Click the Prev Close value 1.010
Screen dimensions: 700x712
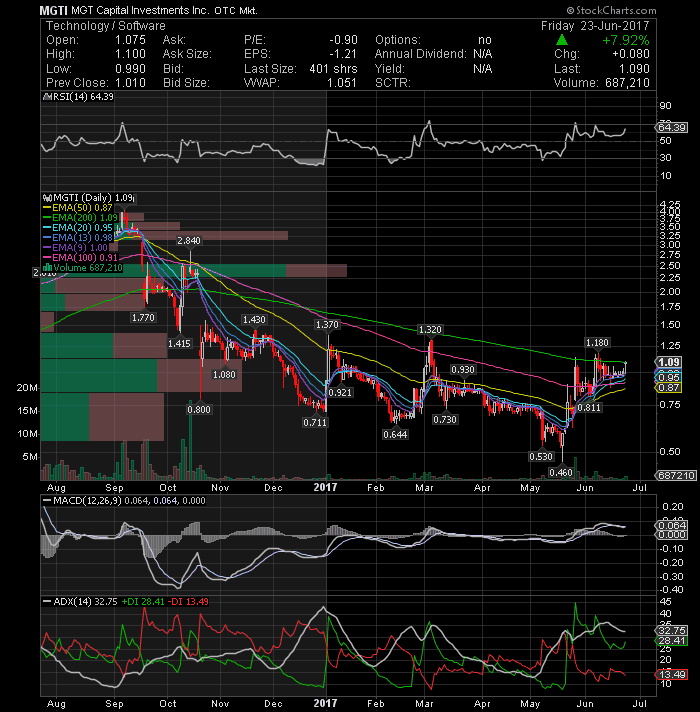click(x=130, y=83)
